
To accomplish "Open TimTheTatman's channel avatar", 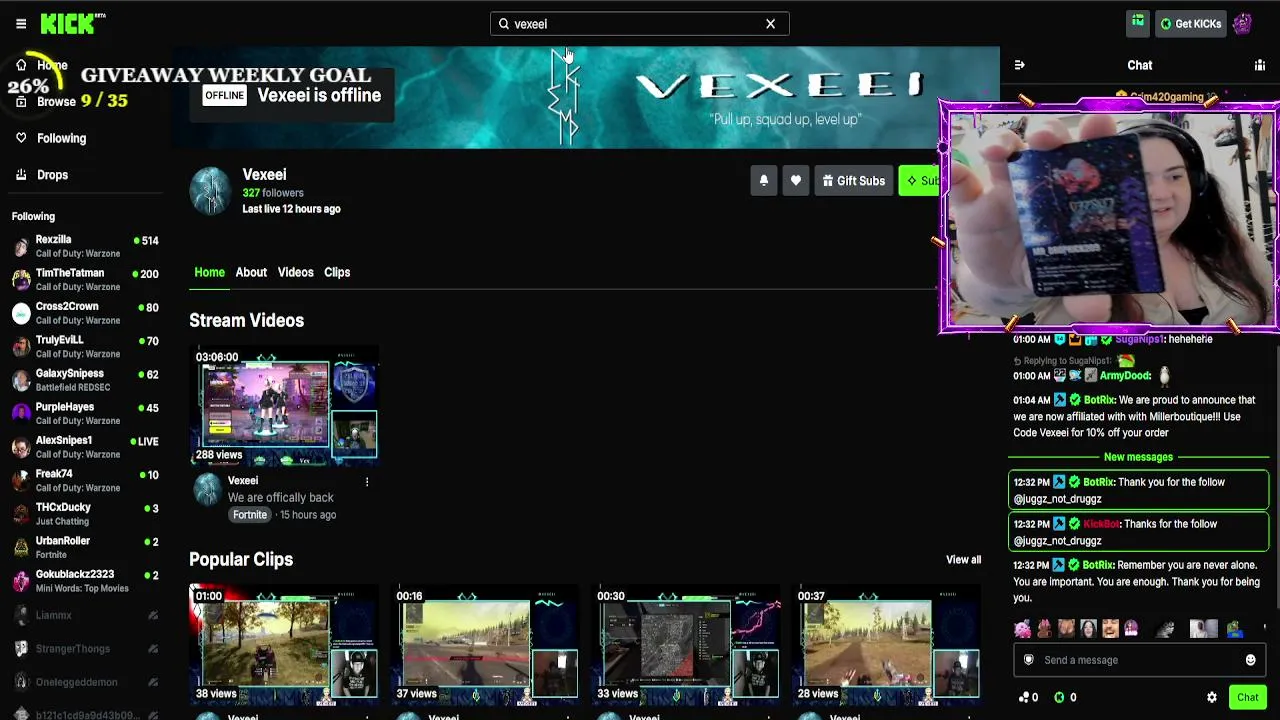I will pyautogui.click(x=21, y=280).
